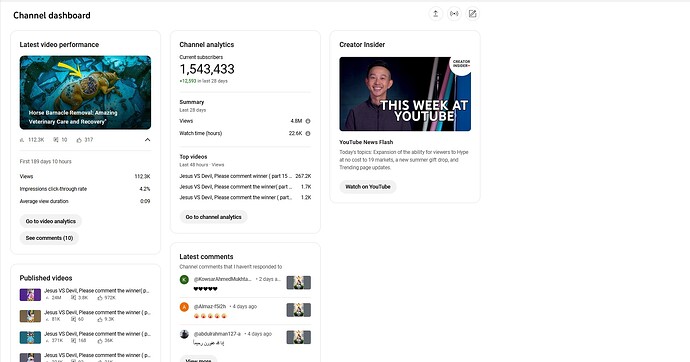Viewport: 690px width, 362px height.
Task: Click the Views info icon in Summary
Action: (308, 121)
